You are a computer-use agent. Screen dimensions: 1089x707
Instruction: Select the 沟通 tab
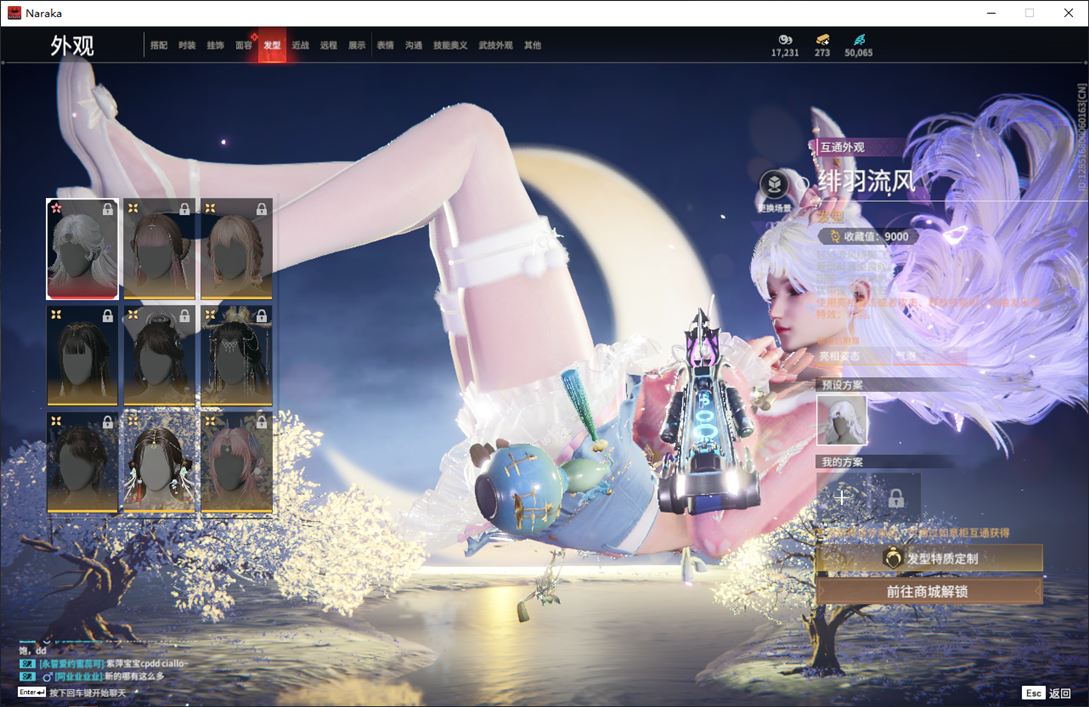[414, 45]
